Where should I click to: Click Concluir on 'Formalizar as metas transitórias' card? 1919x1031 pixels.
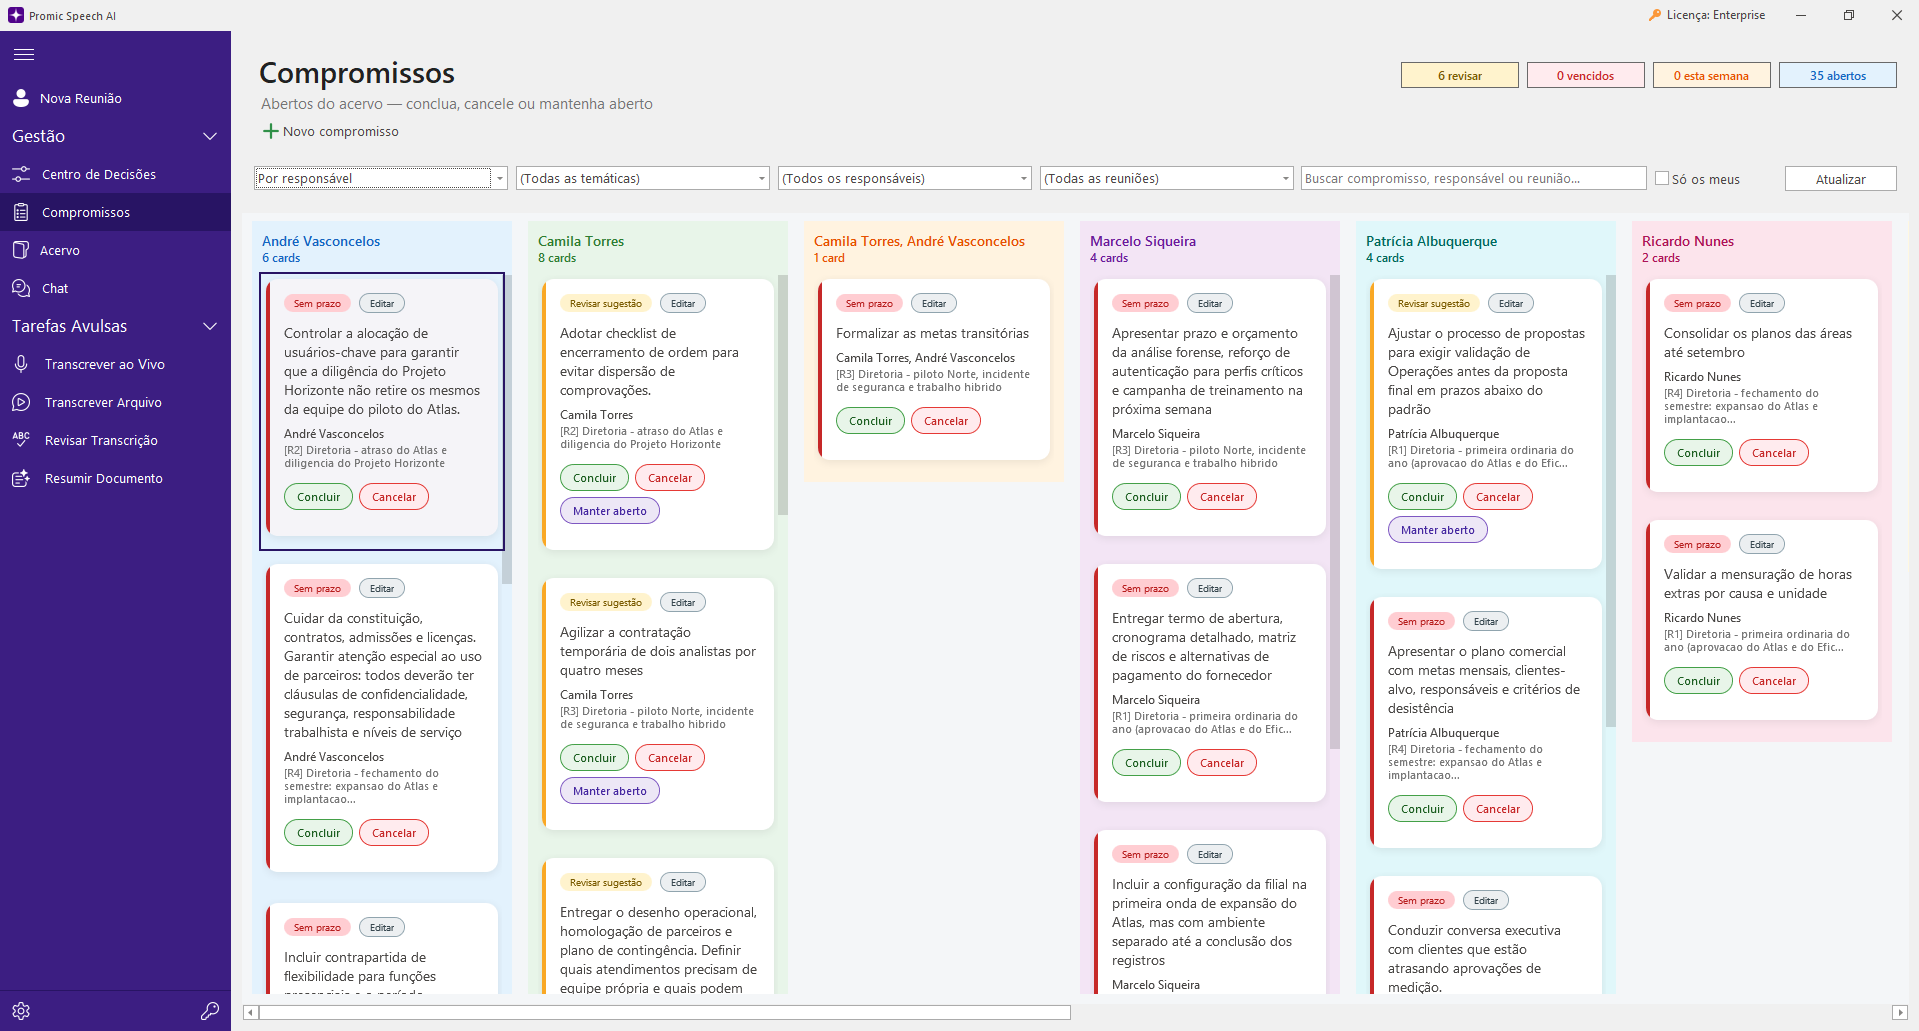(870, 421)
